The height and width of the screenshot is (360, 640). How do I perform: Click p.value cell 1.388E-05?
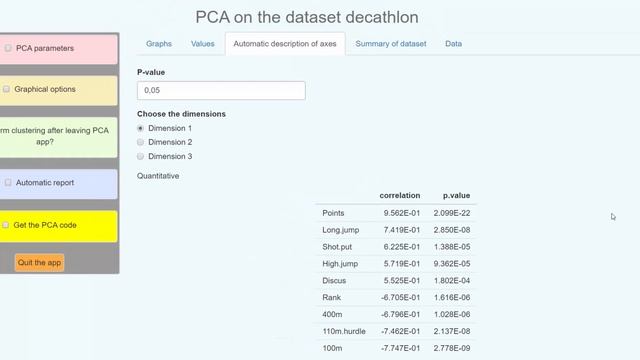point(452,247)
